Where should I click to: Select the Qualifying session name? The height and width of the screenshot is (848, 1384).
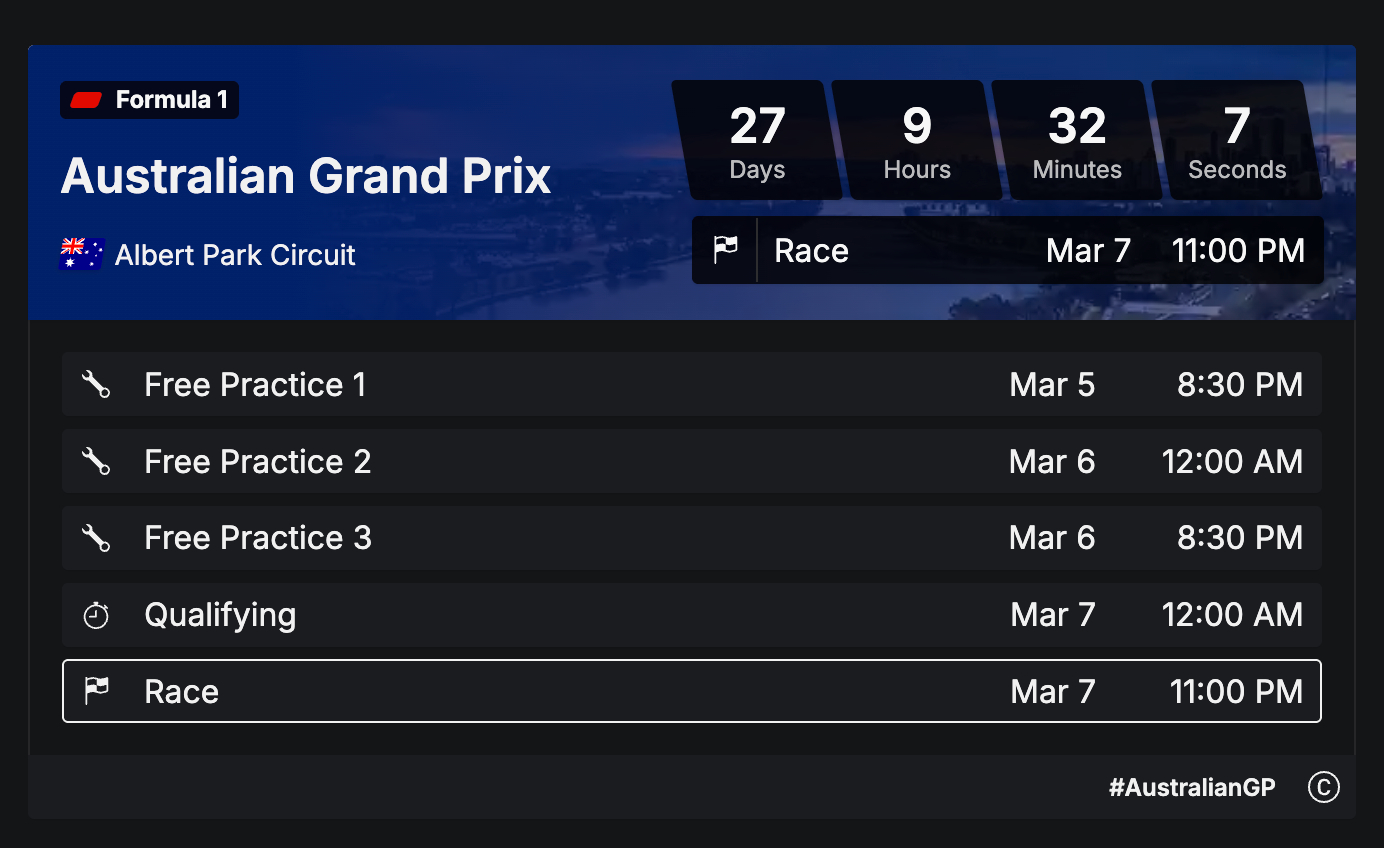pyautogui.click(x=220, y=615)
